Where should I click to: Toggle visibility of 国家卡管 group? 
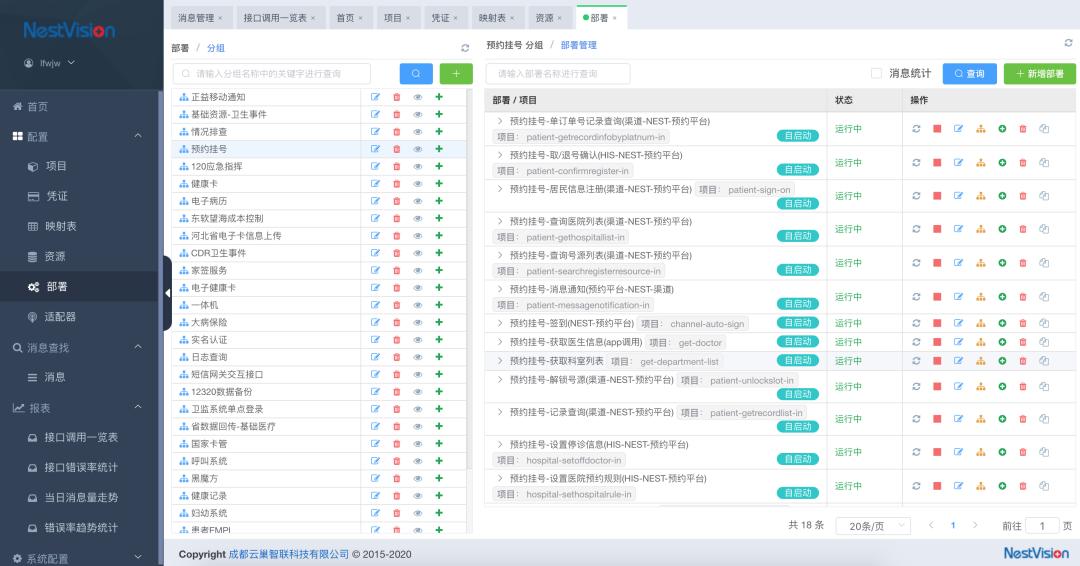tap(417, 443)
